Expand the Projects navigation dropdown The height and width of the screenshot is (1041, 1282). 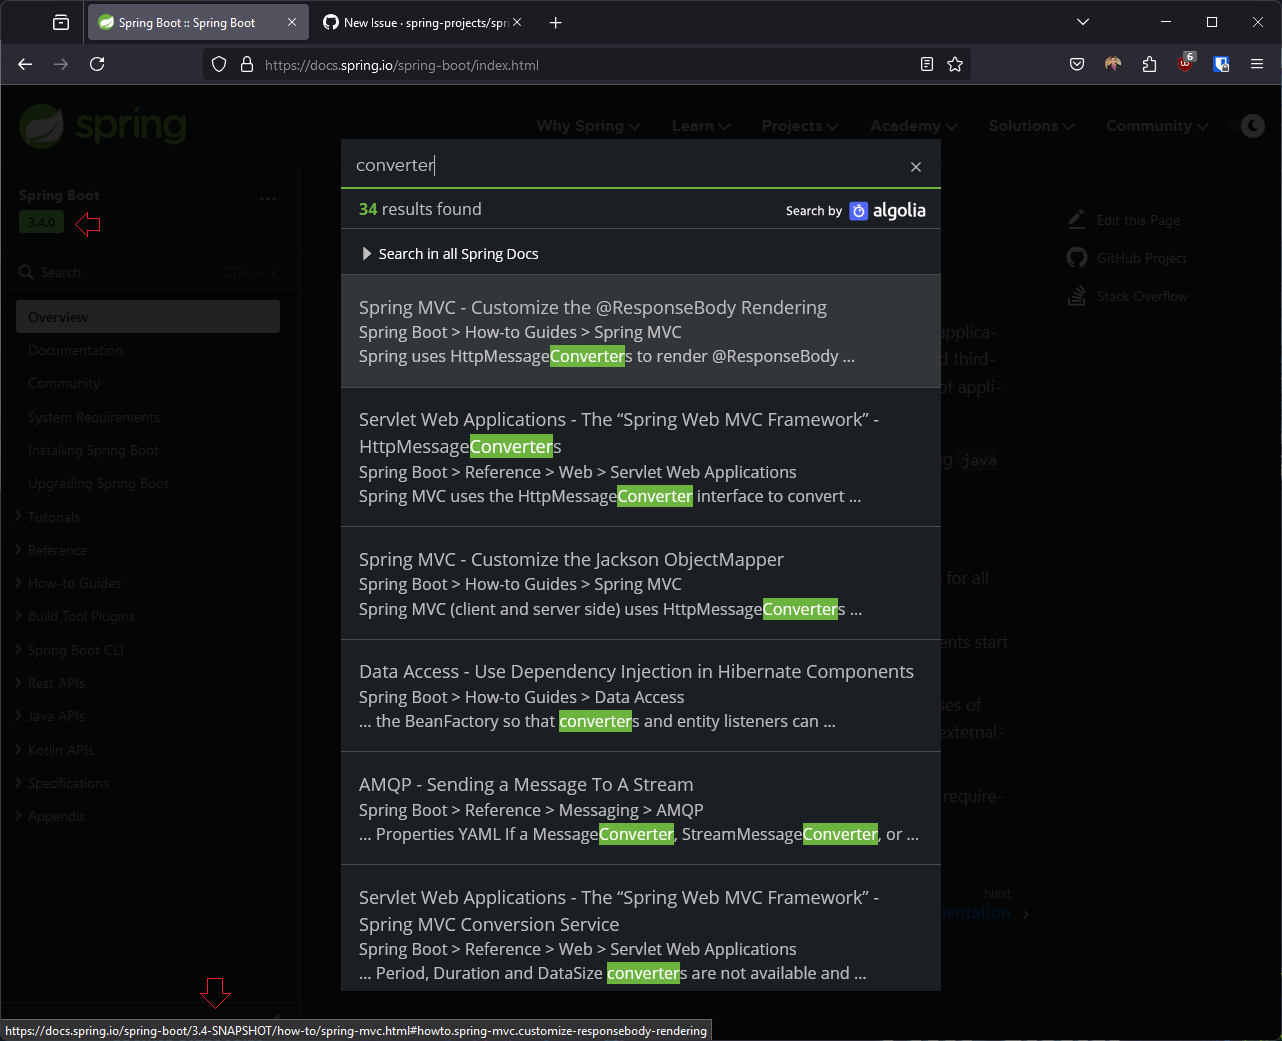click(799, 126)
